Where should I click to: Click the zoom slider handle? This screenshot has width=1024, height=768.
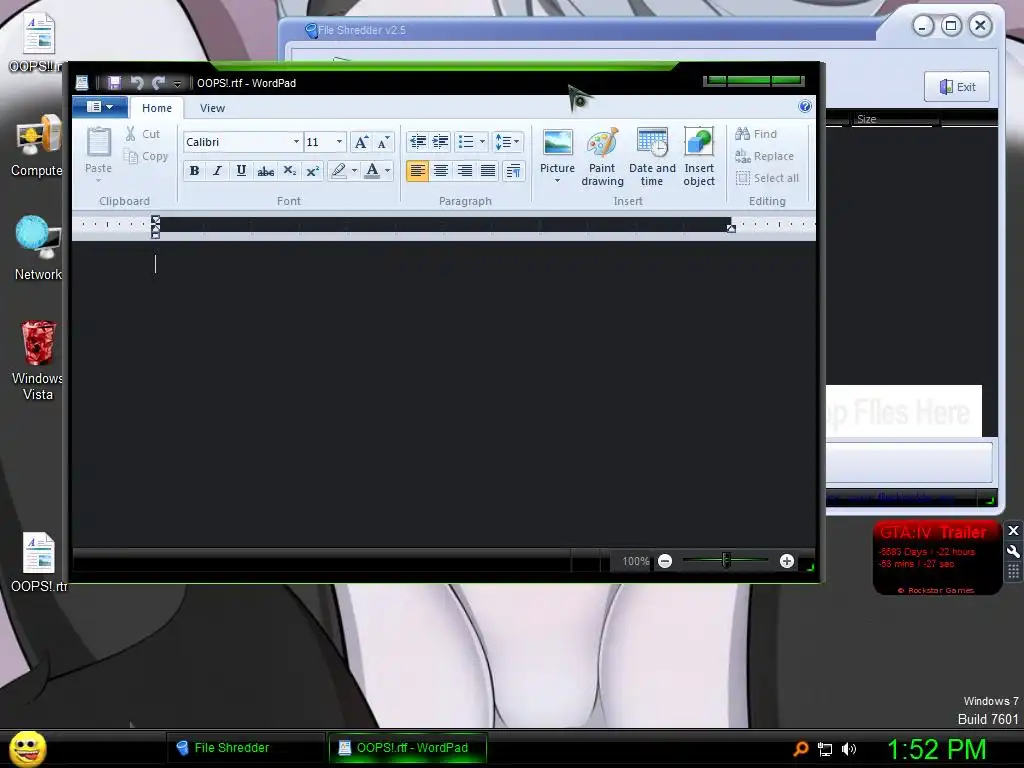(x=726, y=560)
